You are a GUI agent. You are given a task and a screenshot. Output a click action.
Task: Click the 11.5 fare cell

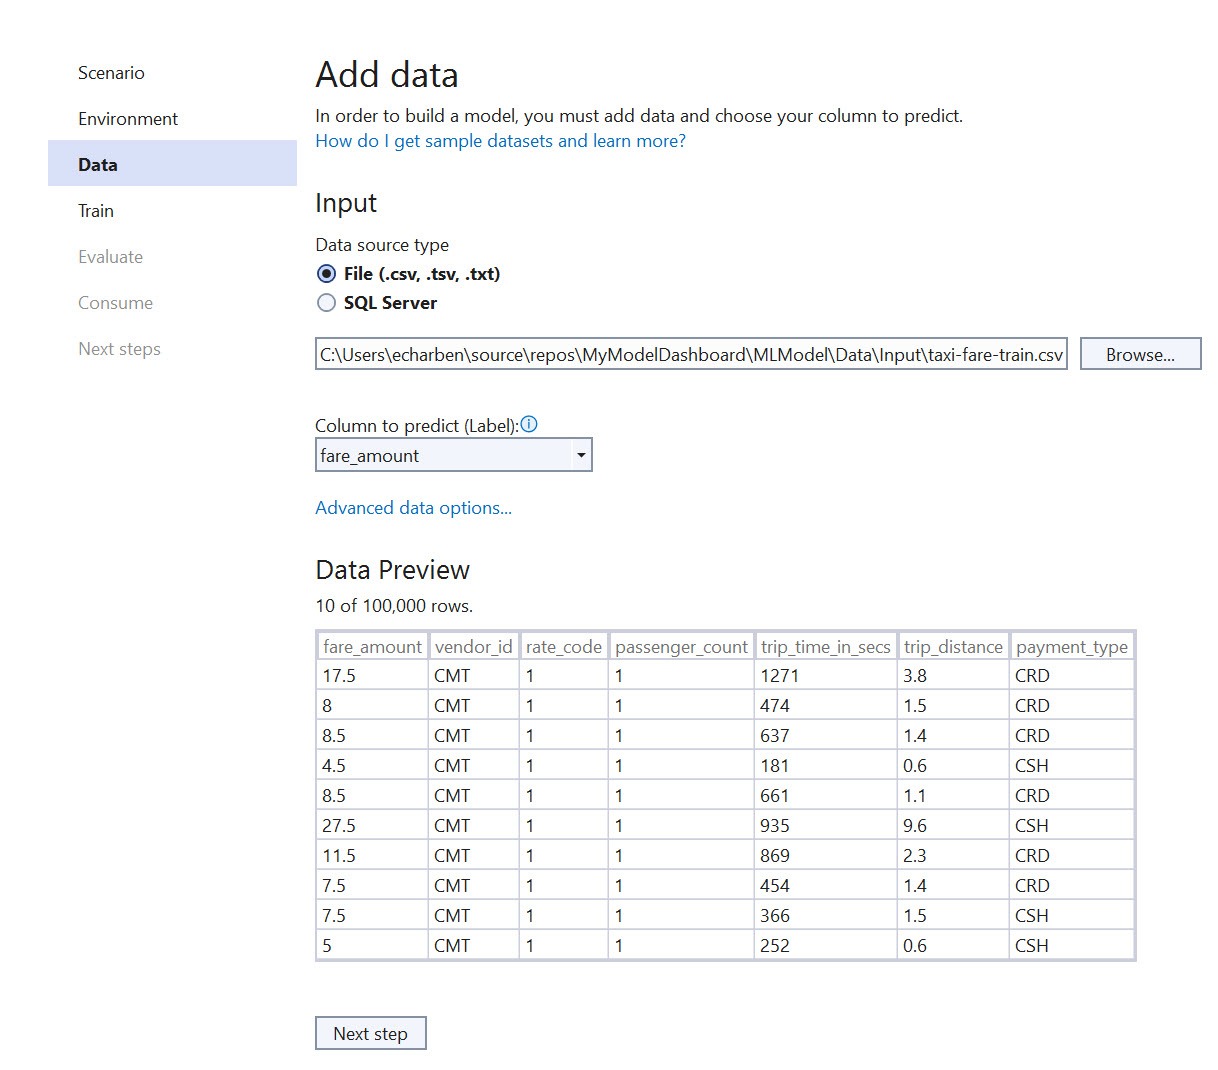point(372,856)
